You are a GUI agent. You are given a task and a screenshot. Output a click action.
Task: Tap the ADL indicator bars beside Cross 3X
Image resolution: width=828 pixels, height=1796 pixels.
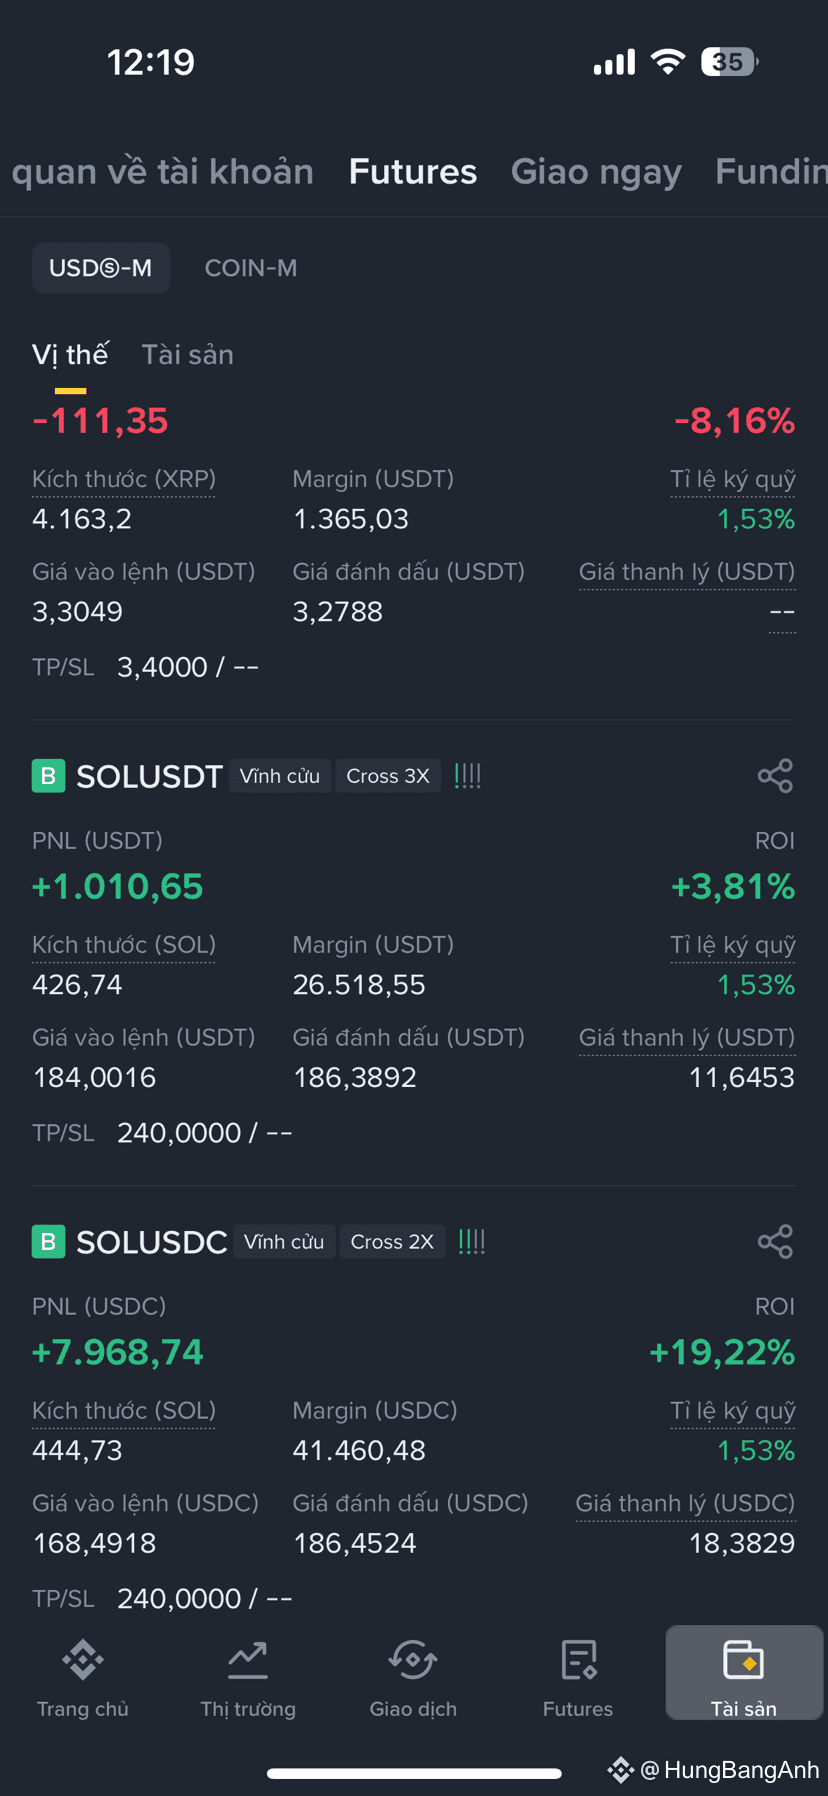[468, 776]
